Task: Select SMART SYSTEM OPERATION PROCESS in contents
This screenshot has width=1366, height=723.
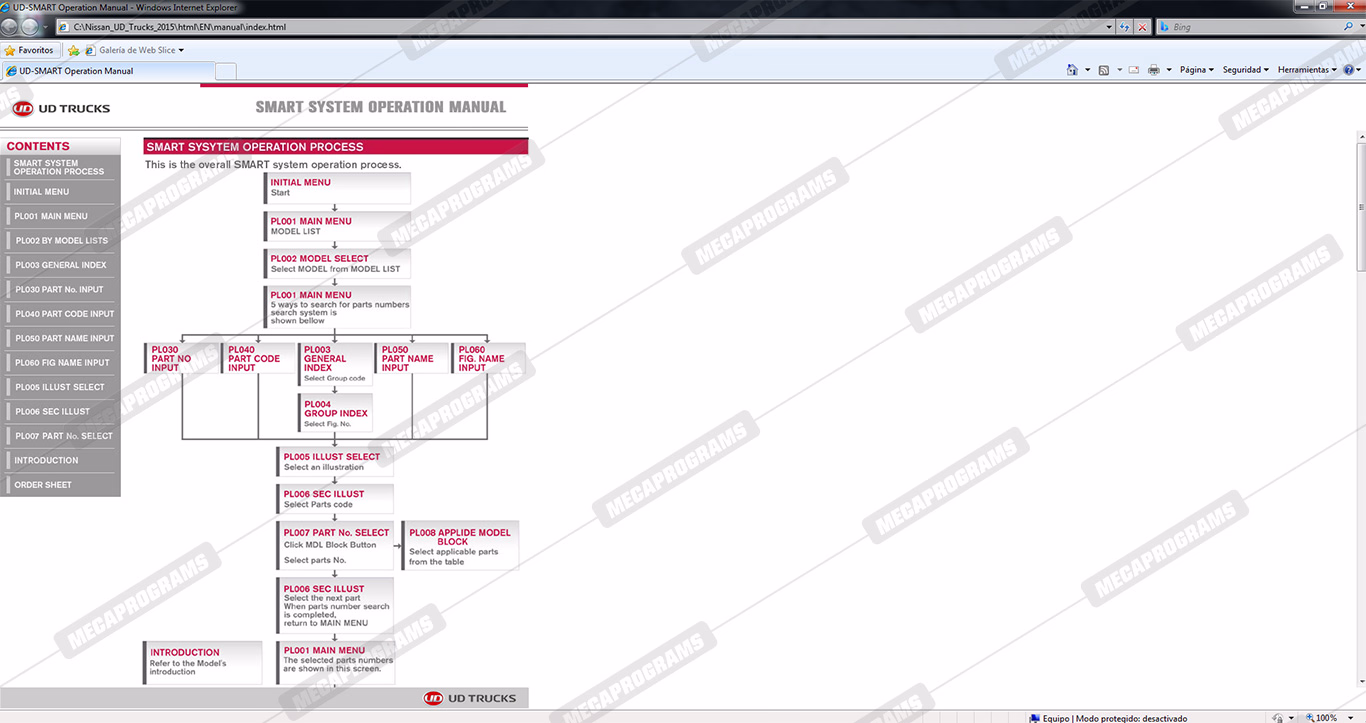Action: tap(60, 167)
